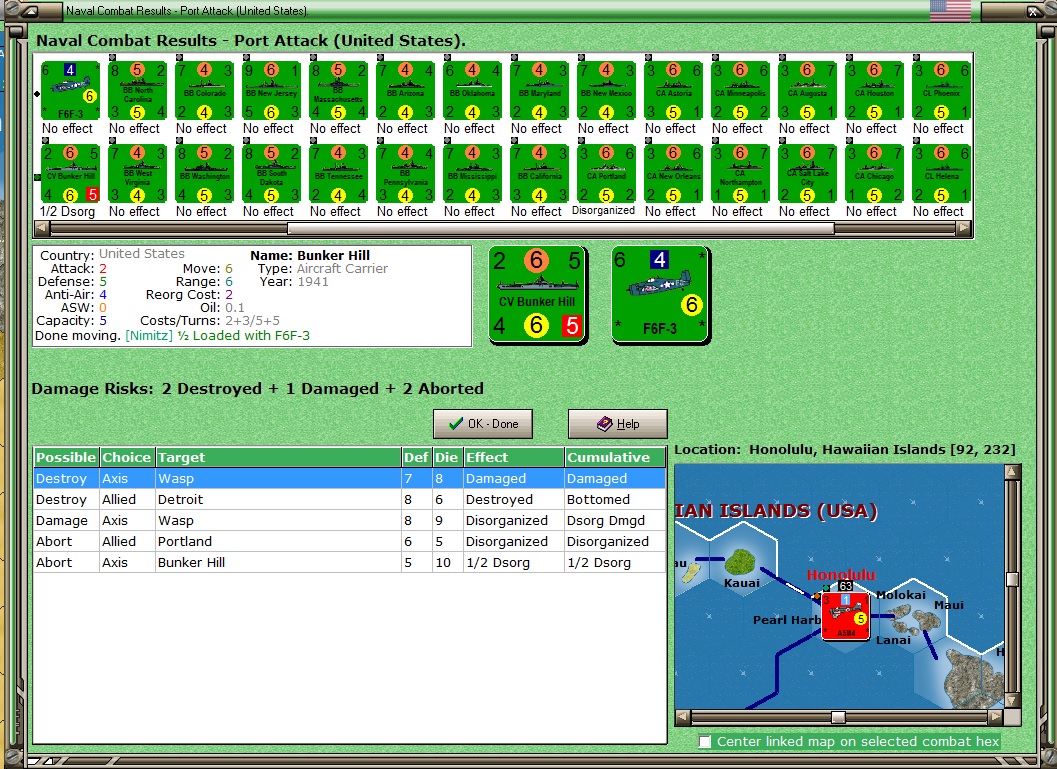Select the CA Chicago counter
Screen dimensions: 1057x769
874,175
